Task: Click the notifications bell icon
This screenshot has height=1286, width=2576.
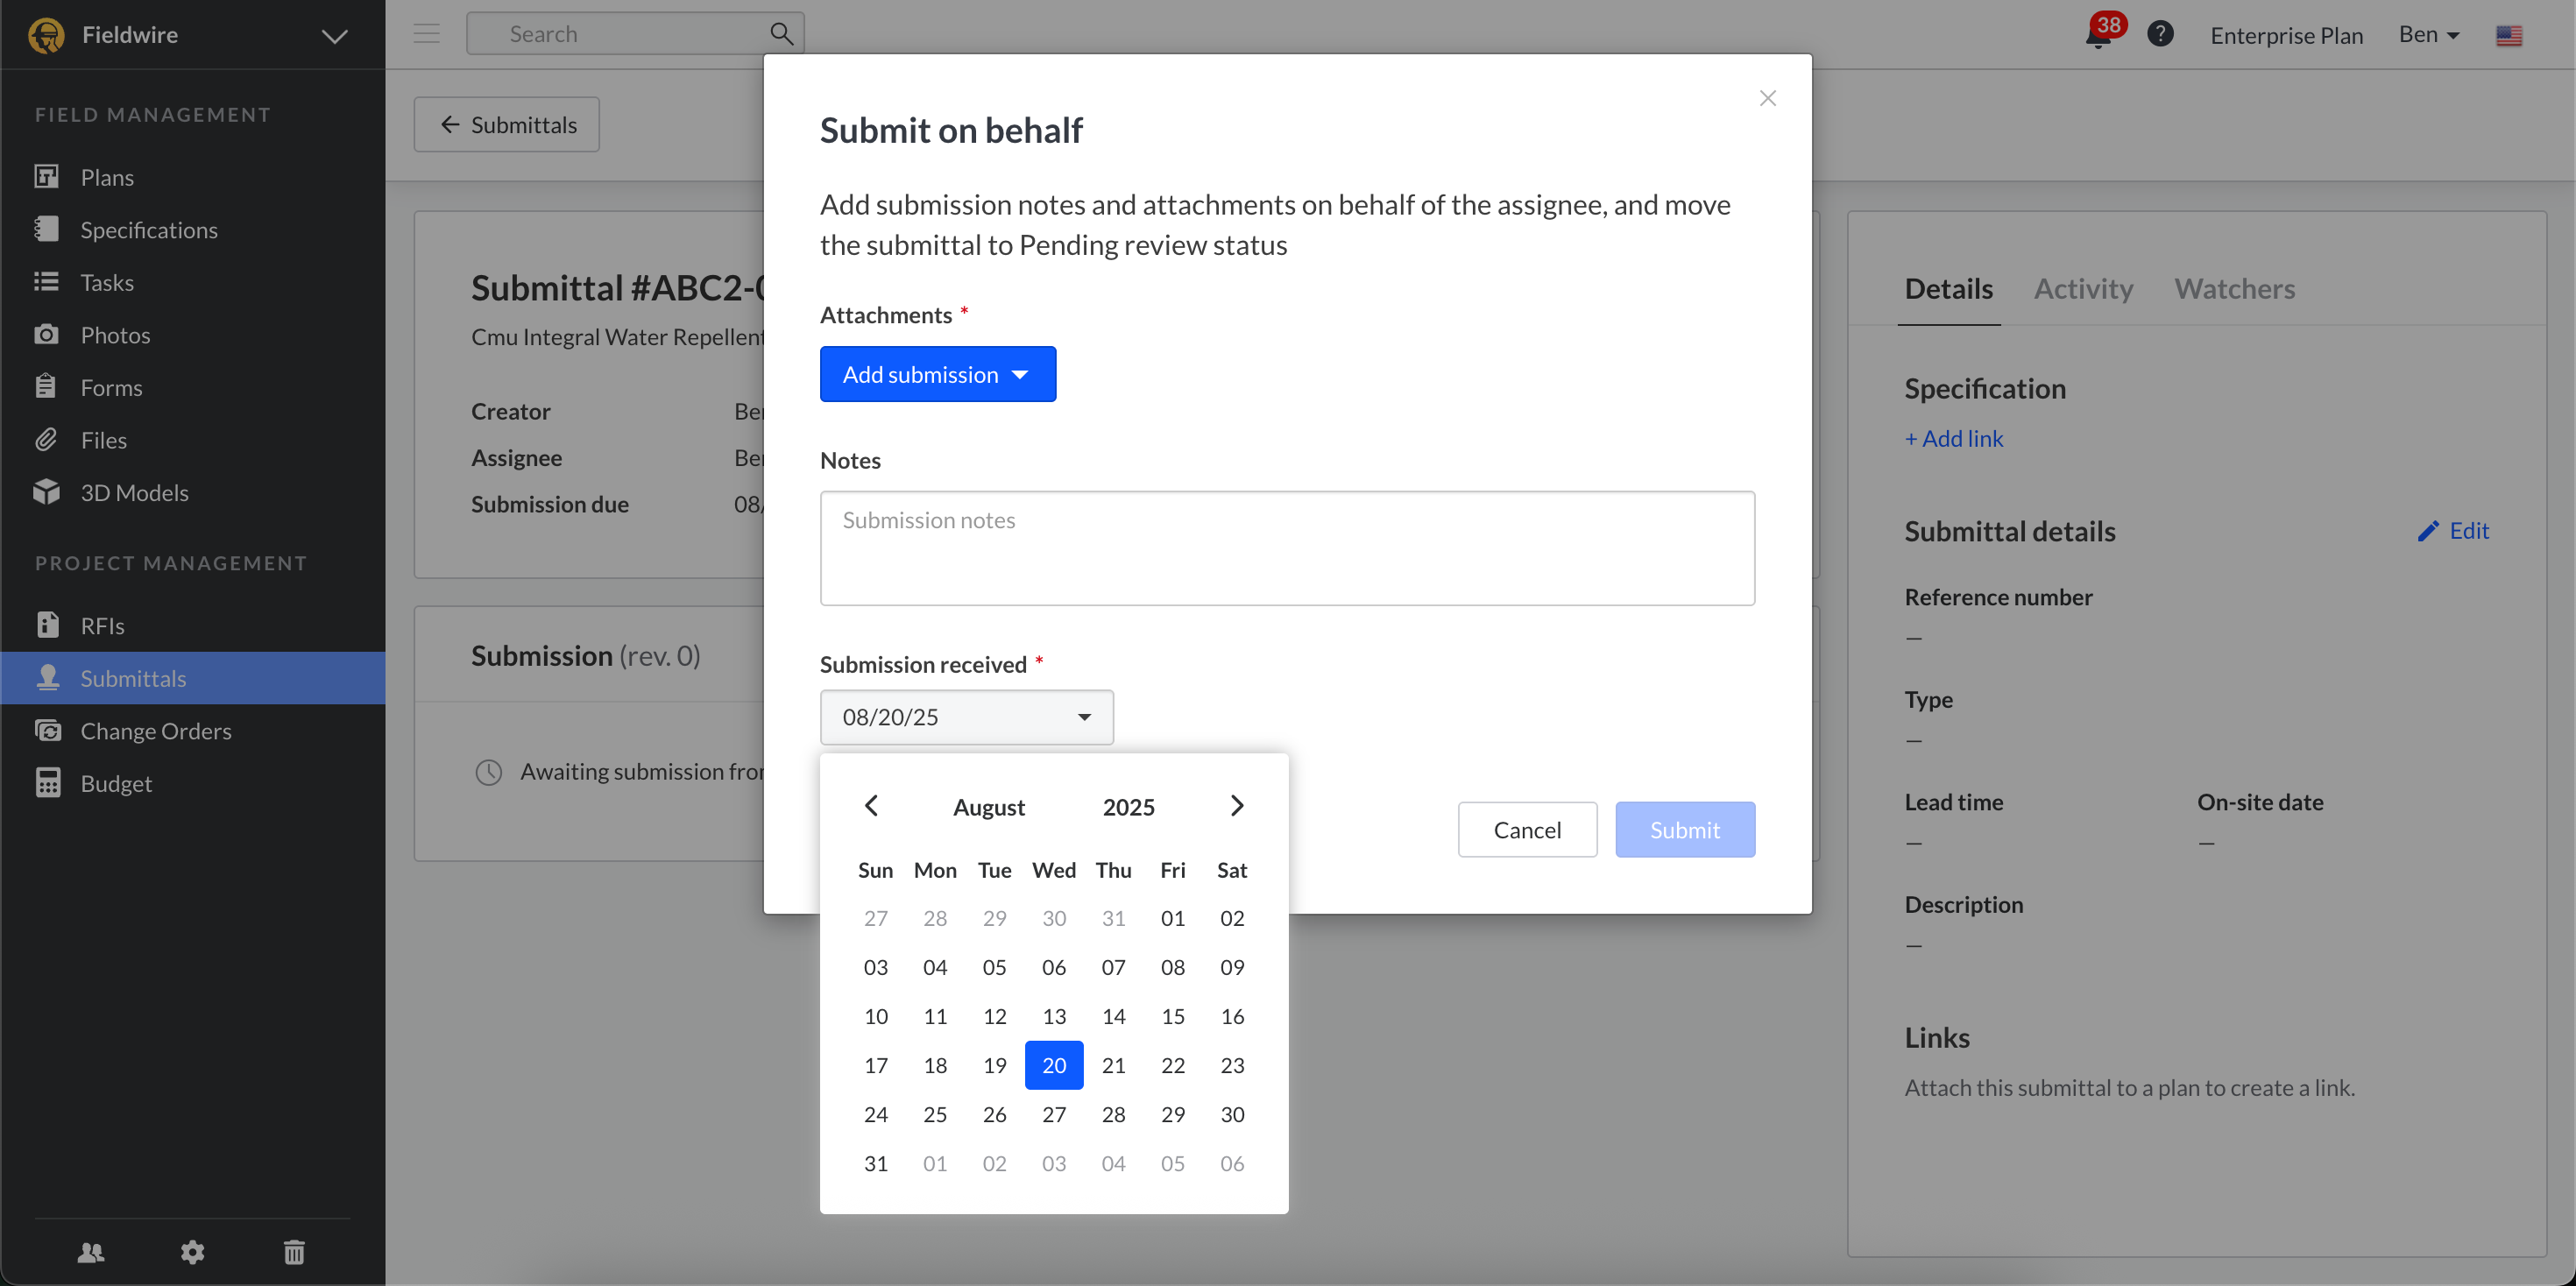Action: click(2097, 36)
